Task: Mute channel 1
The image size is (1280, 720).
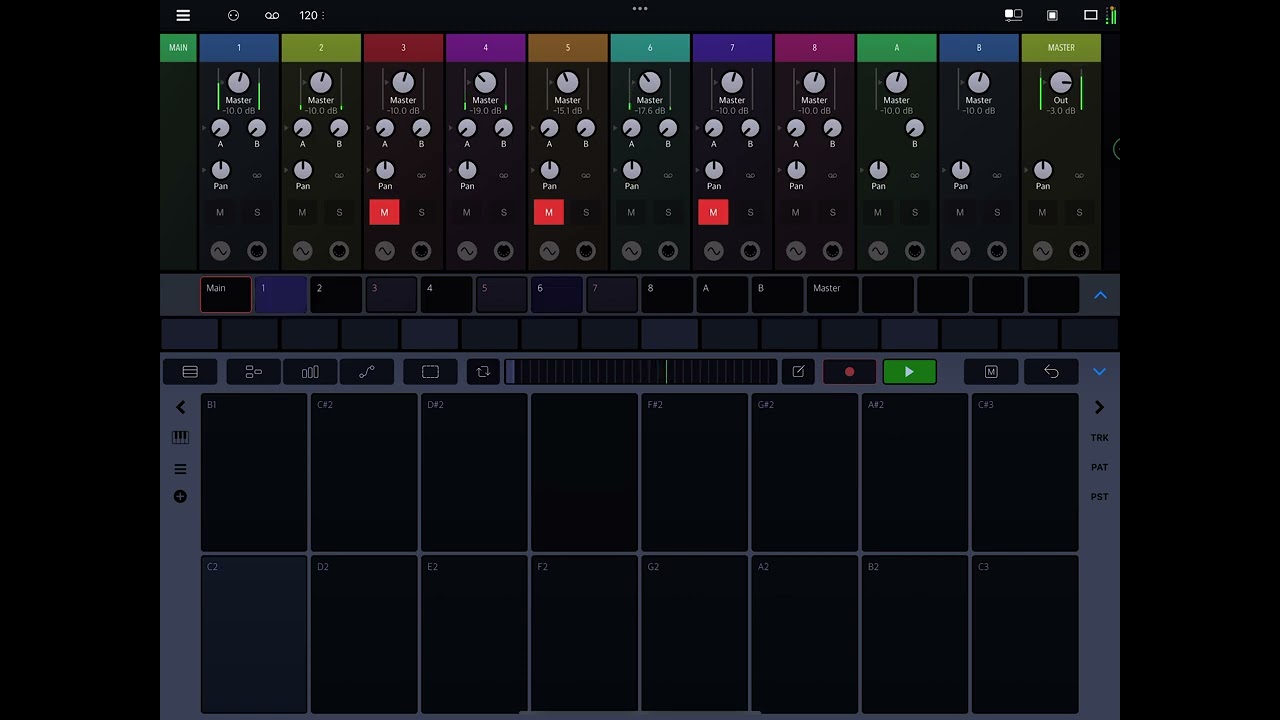Action: pyautogui.click(x=220, y=212)
